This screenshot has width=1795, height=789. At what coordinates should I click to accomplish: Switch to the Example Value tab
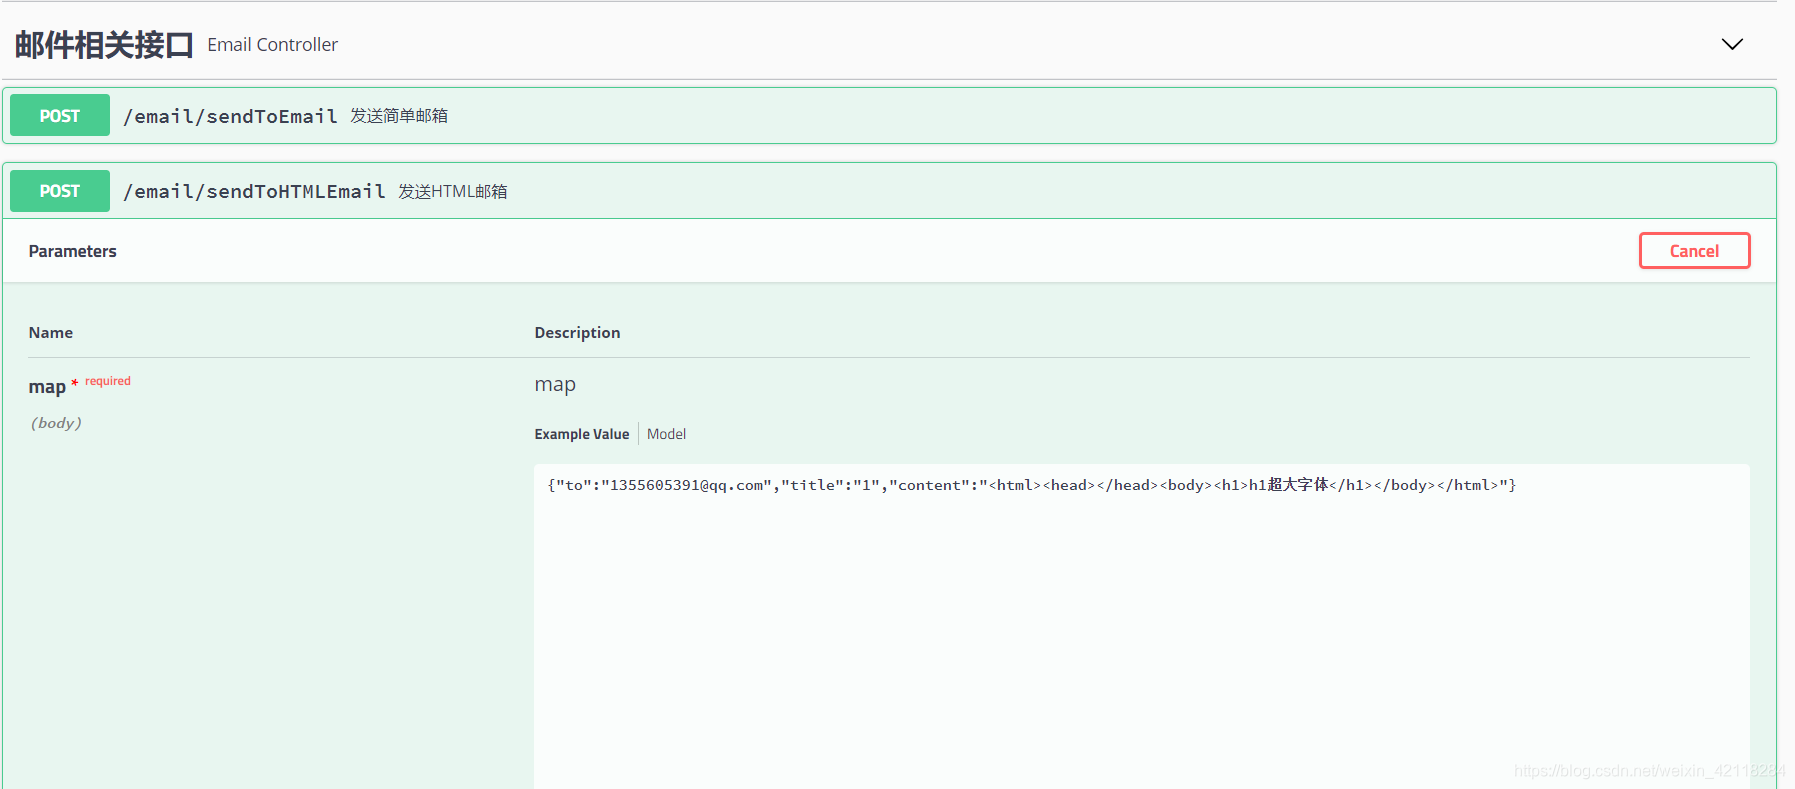pos(582,434)
